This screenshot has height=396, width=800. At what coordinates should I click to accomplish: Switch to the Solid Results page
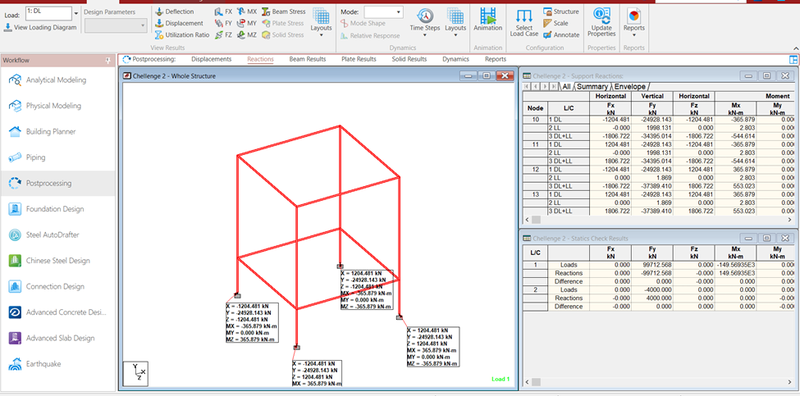tap(409, 59)
